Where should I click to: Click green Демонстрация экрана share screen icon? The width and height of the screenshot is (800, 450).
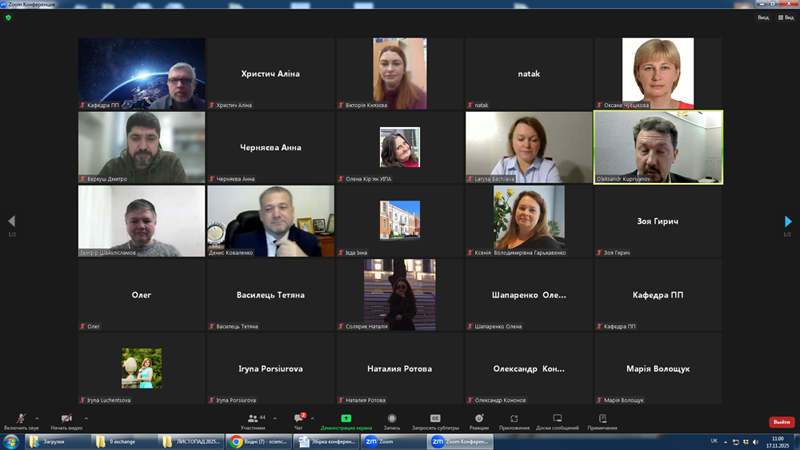(x=346, y=419)
